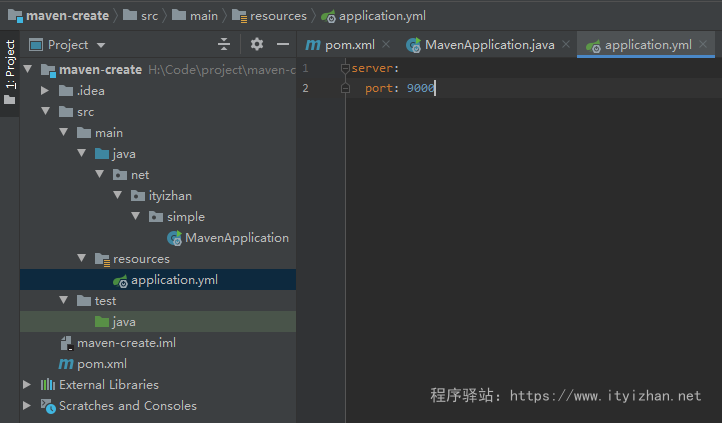Collapse the src folder
This screenshot has width=722, height=423.
coord(46,111)
